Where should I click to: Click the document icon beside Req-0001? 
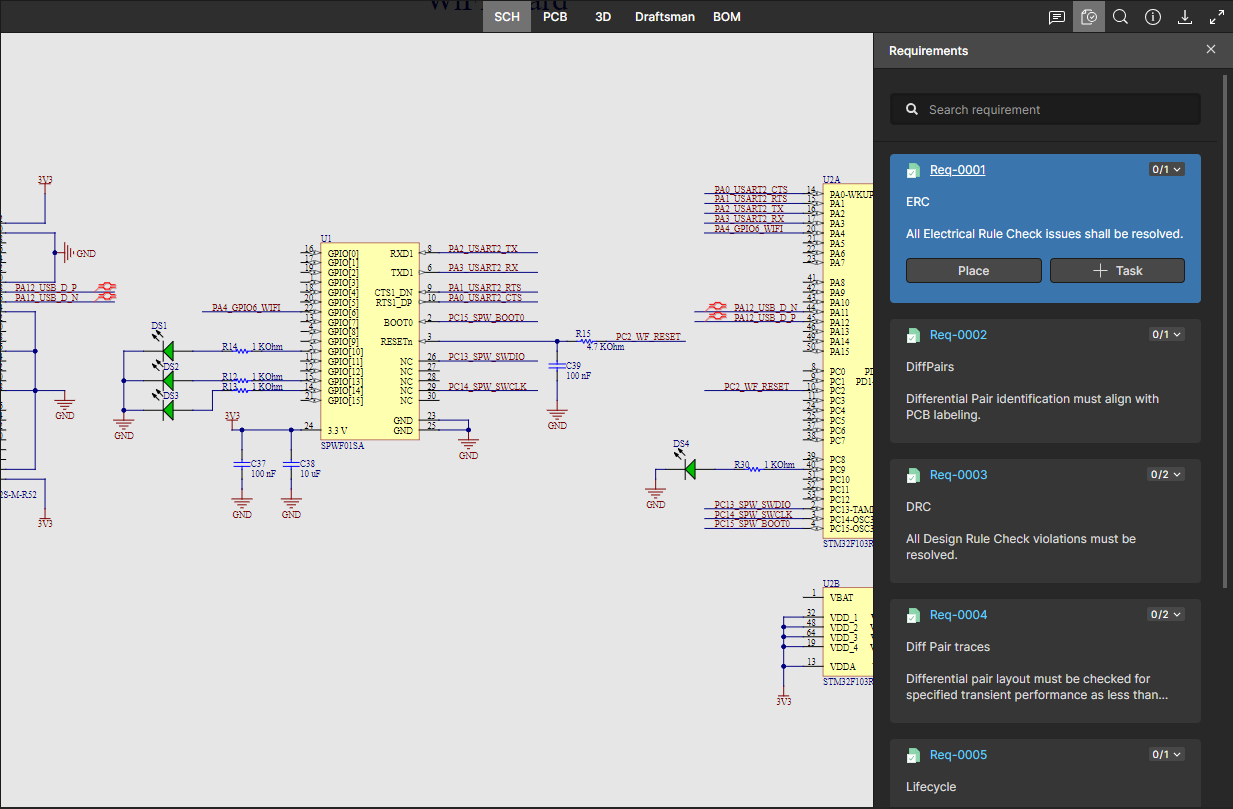913,171
